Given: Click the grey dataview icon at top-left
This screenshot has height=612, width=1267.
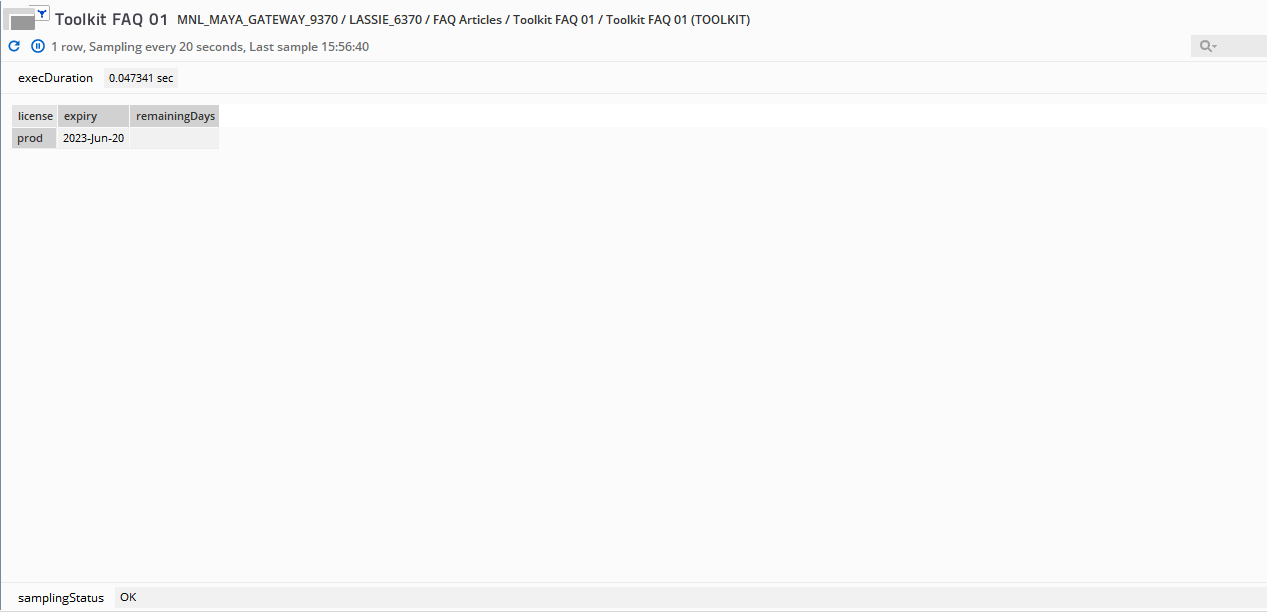Looking at the screenshot, I should click(22, 21).
